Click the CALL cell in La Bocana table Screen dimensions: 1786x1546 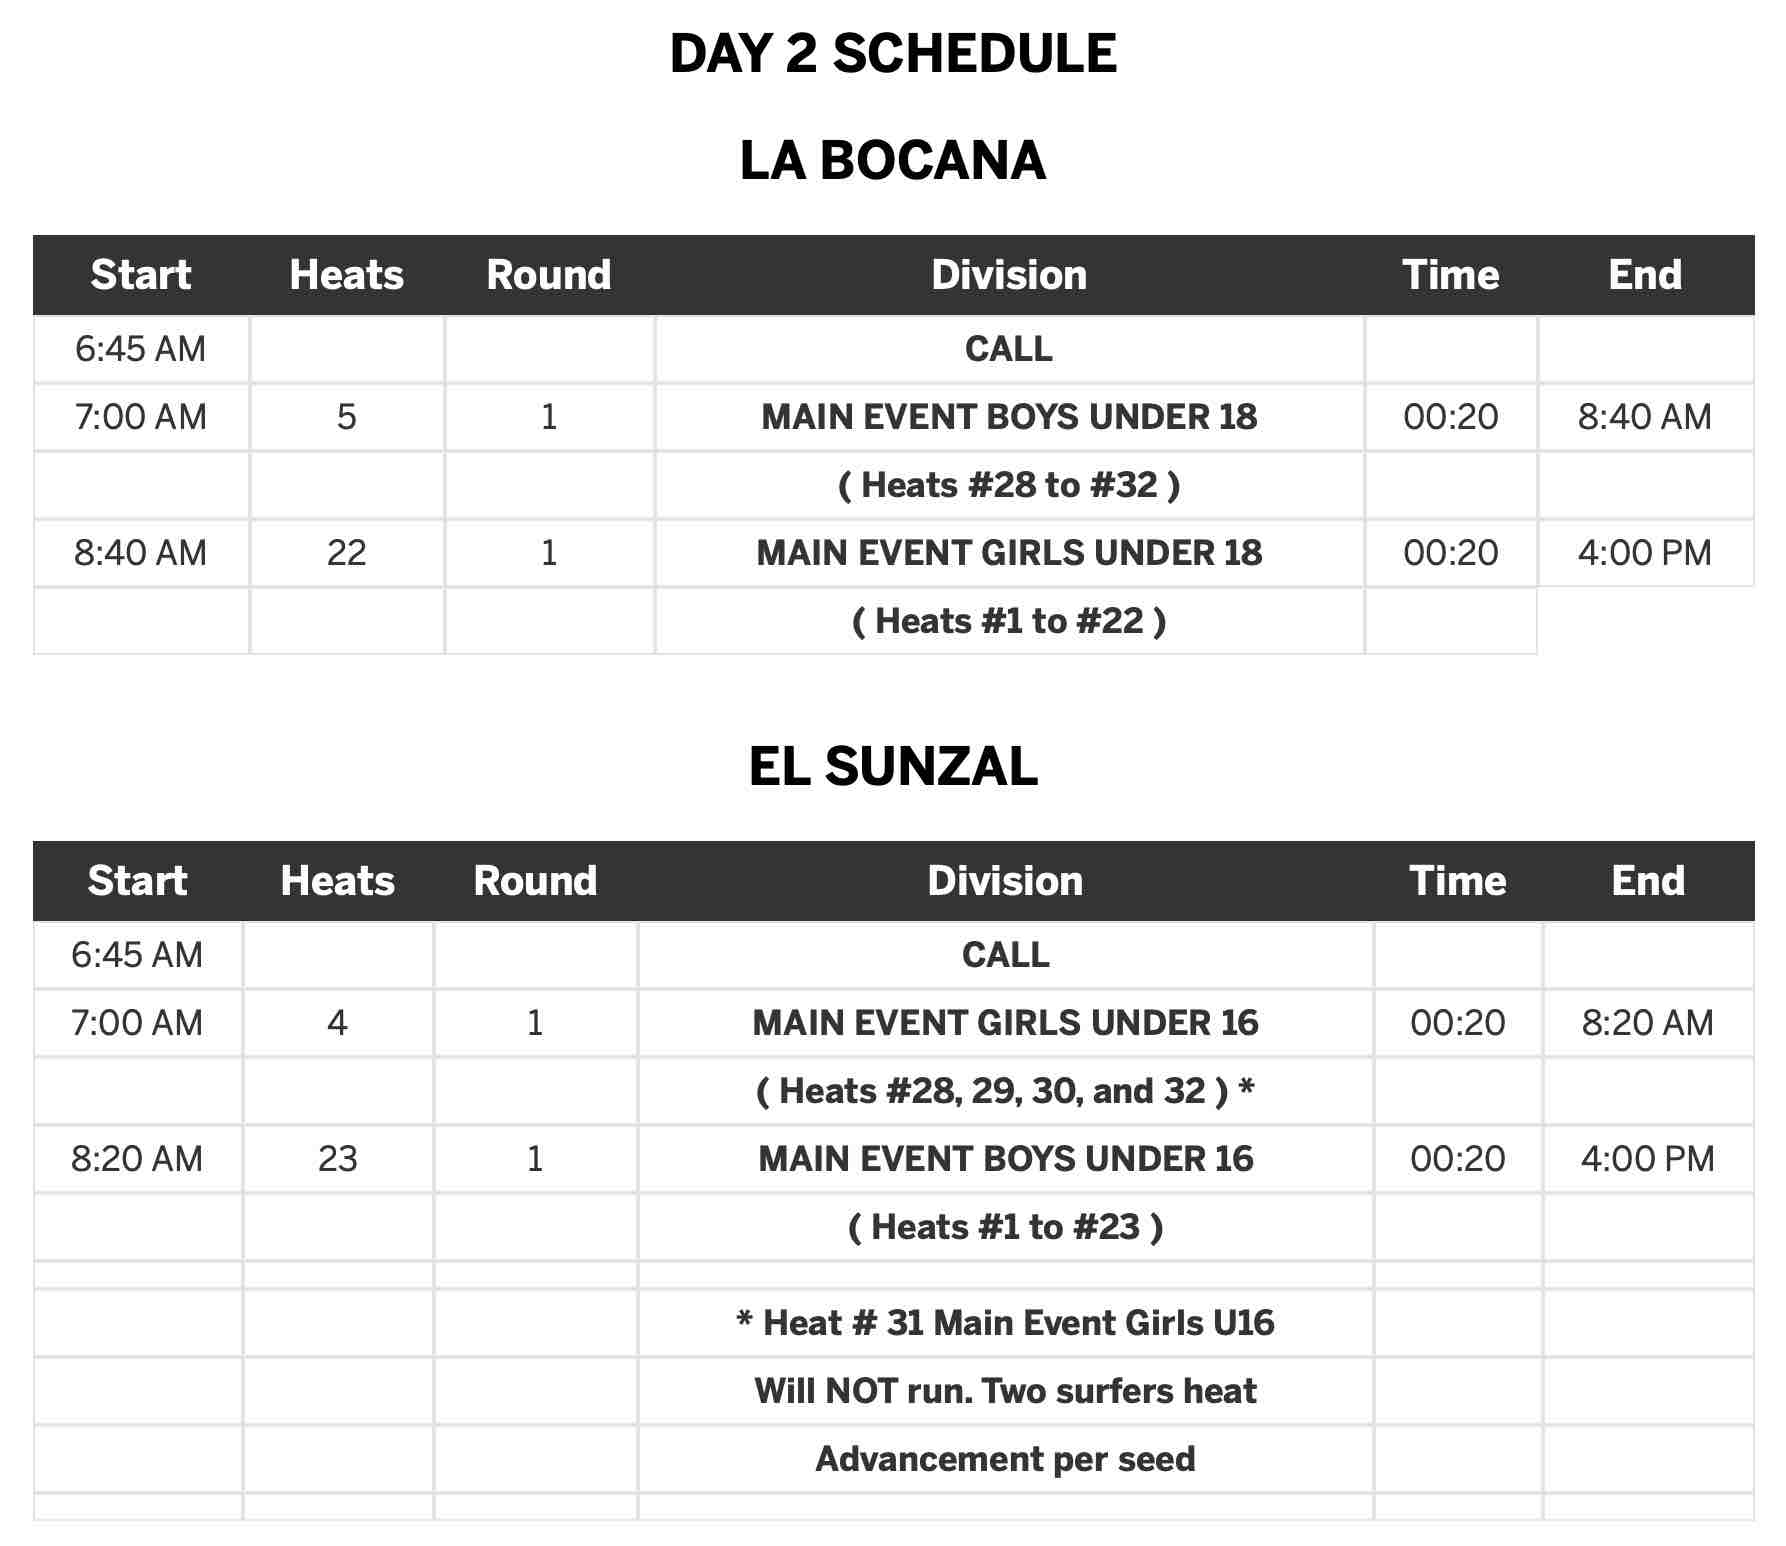pos(1009,349)
